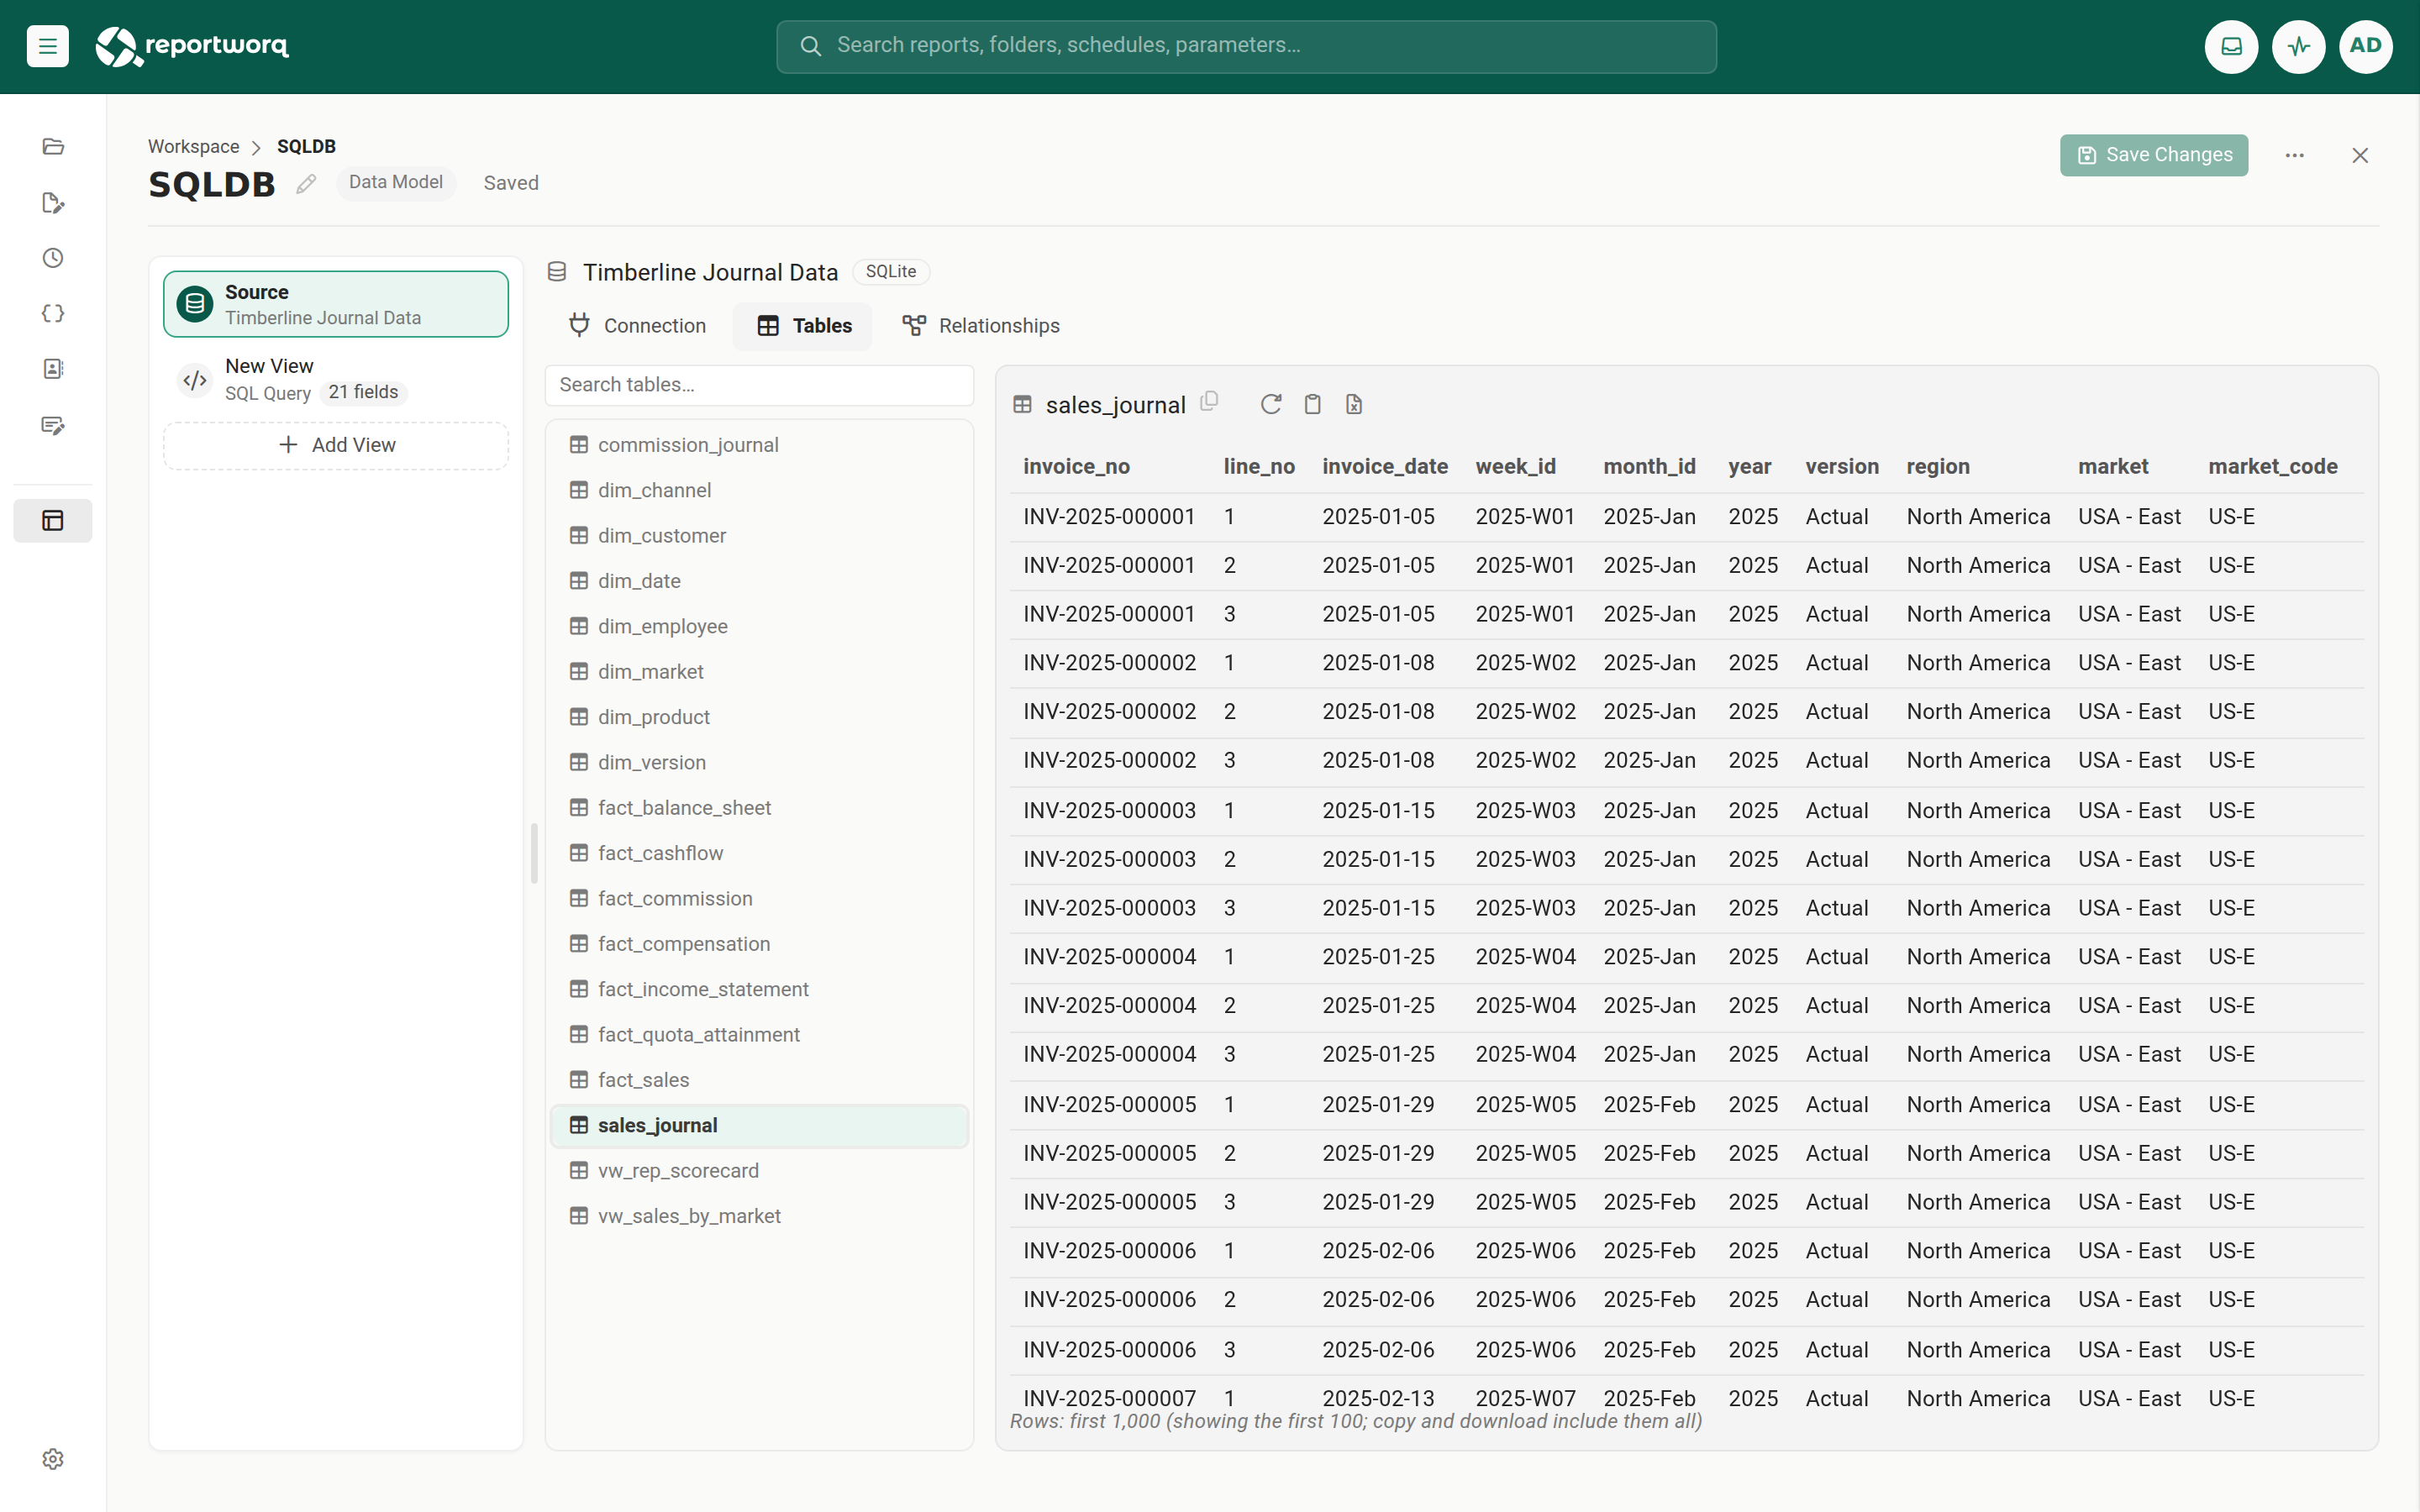This screenshot has width=2420, height=1512.
Task: Switch to the Tables tab
Action: (803, 326)
